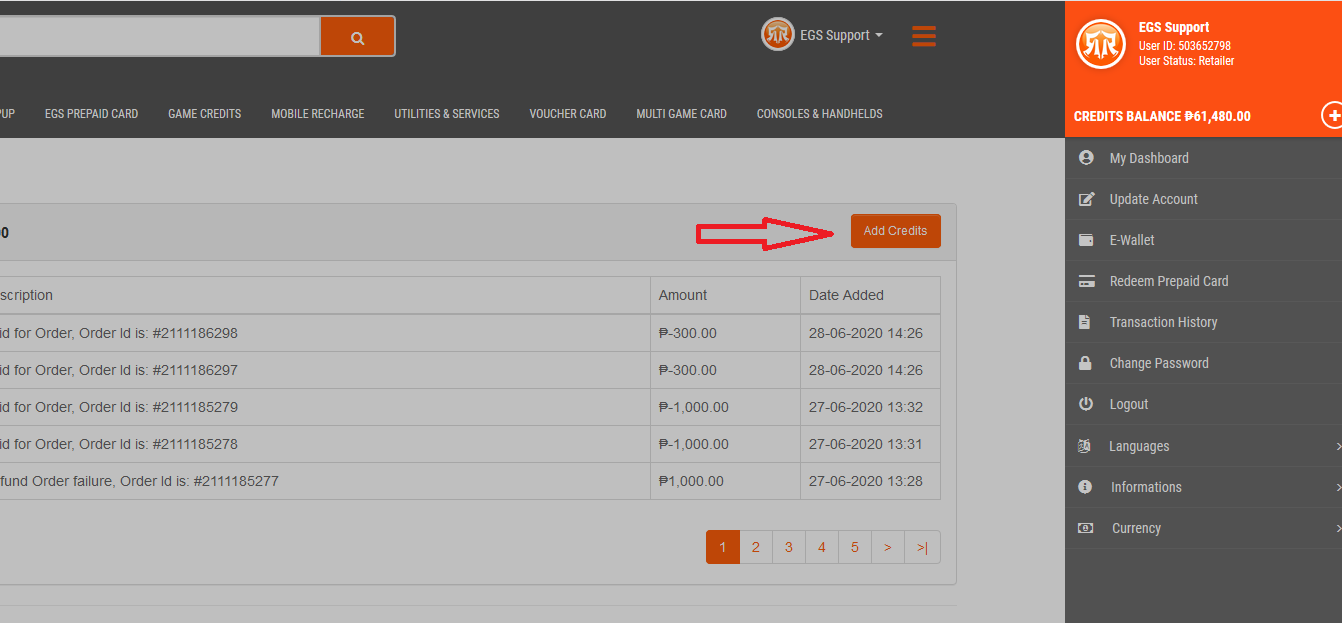
Task: Click order row #2111186298
Action: (x=470, y=333)
